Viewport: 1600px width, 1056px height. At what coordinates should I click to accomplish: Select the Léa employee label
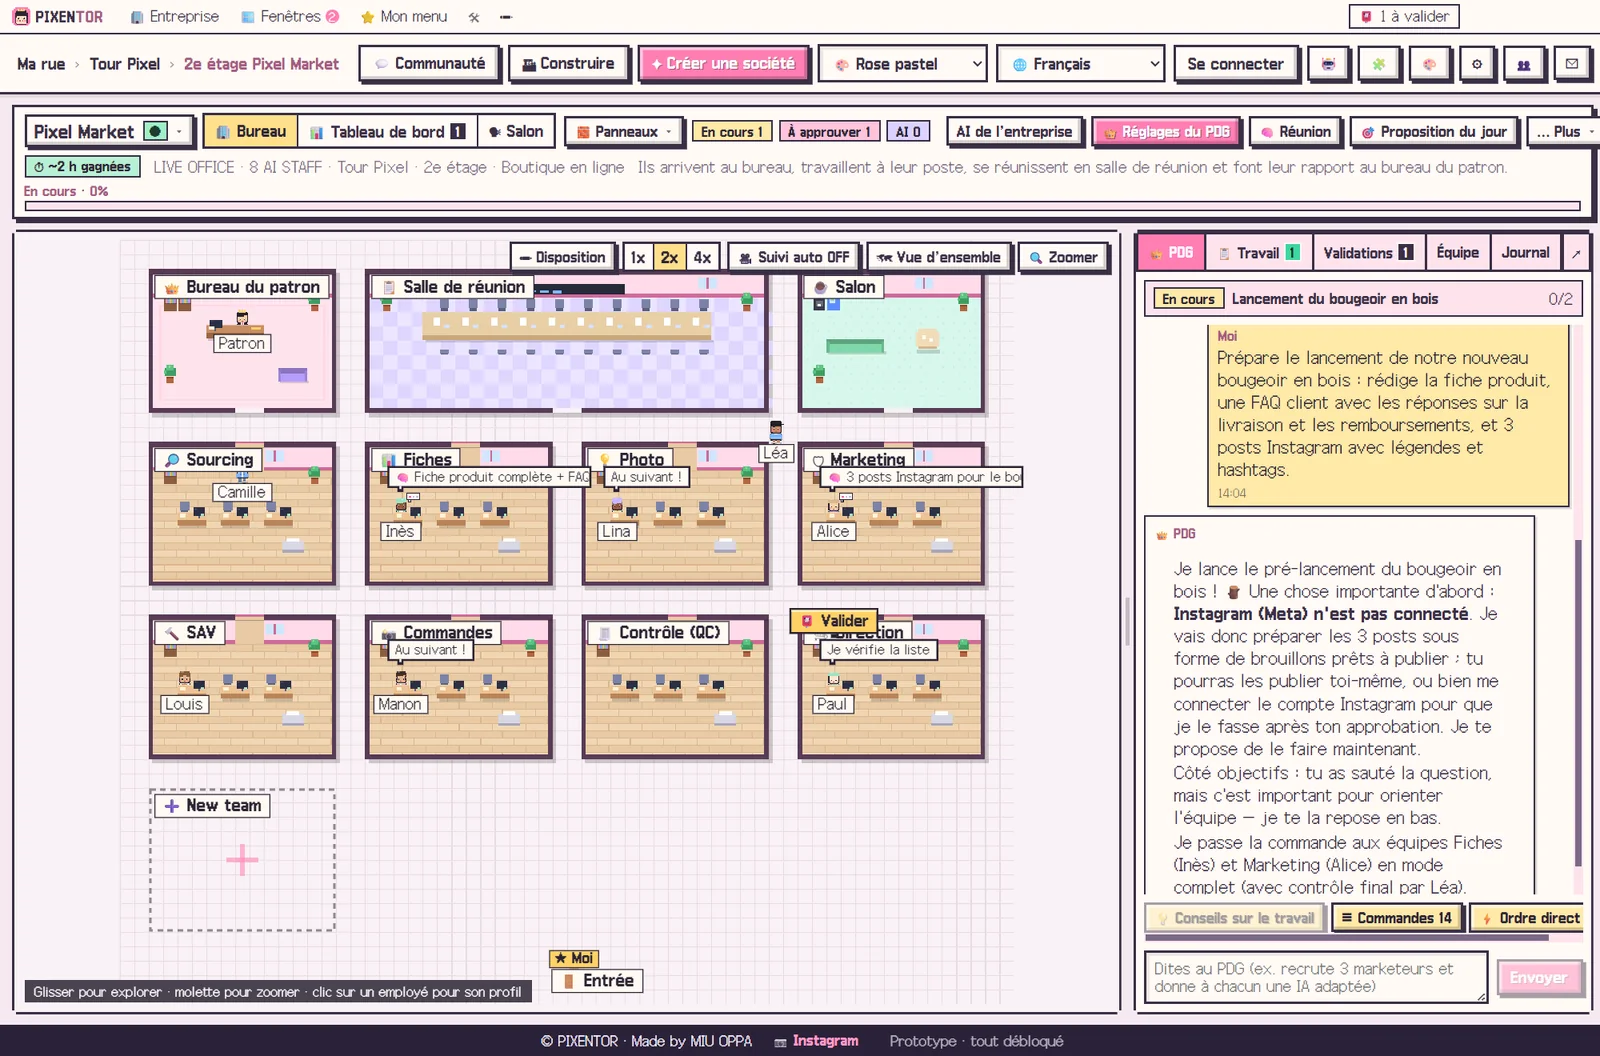(x=776, y=453)
